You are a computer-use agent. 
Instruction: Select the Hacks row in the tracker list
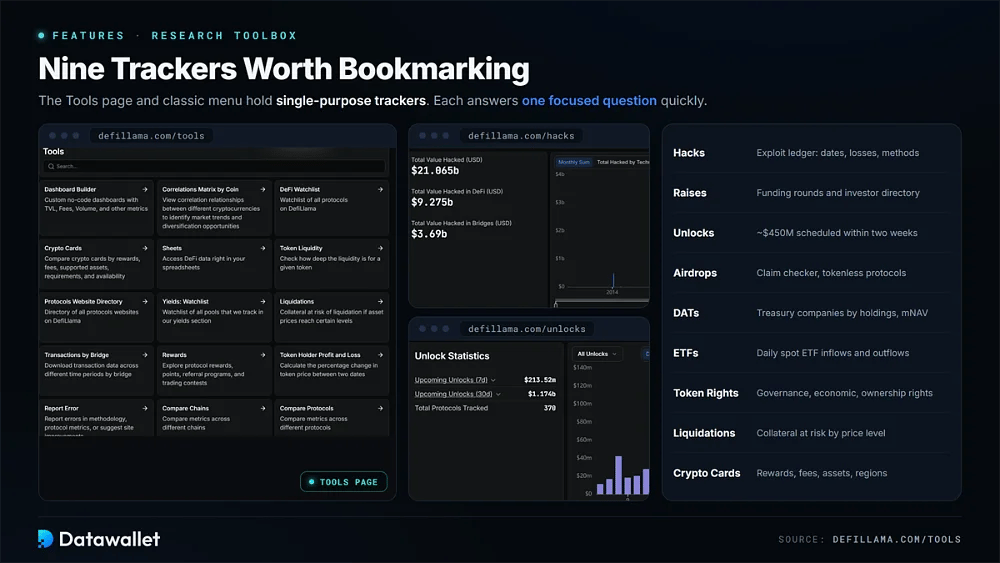tap(811, 153)
